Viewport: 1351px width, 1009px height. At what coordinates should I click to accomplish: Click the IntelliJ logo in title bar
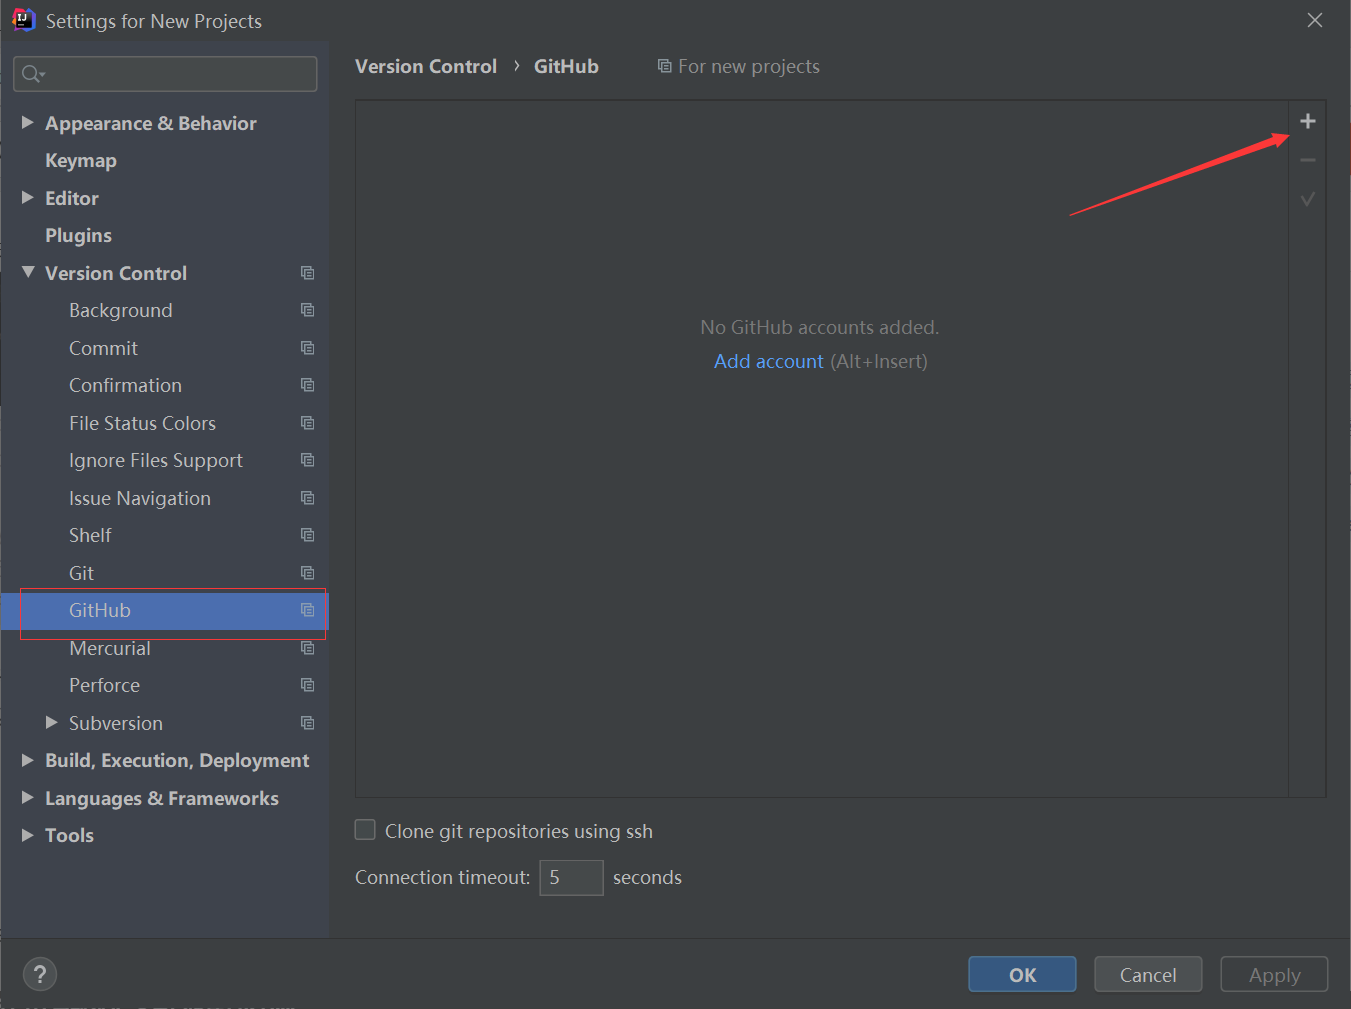(x=23, y=20)
